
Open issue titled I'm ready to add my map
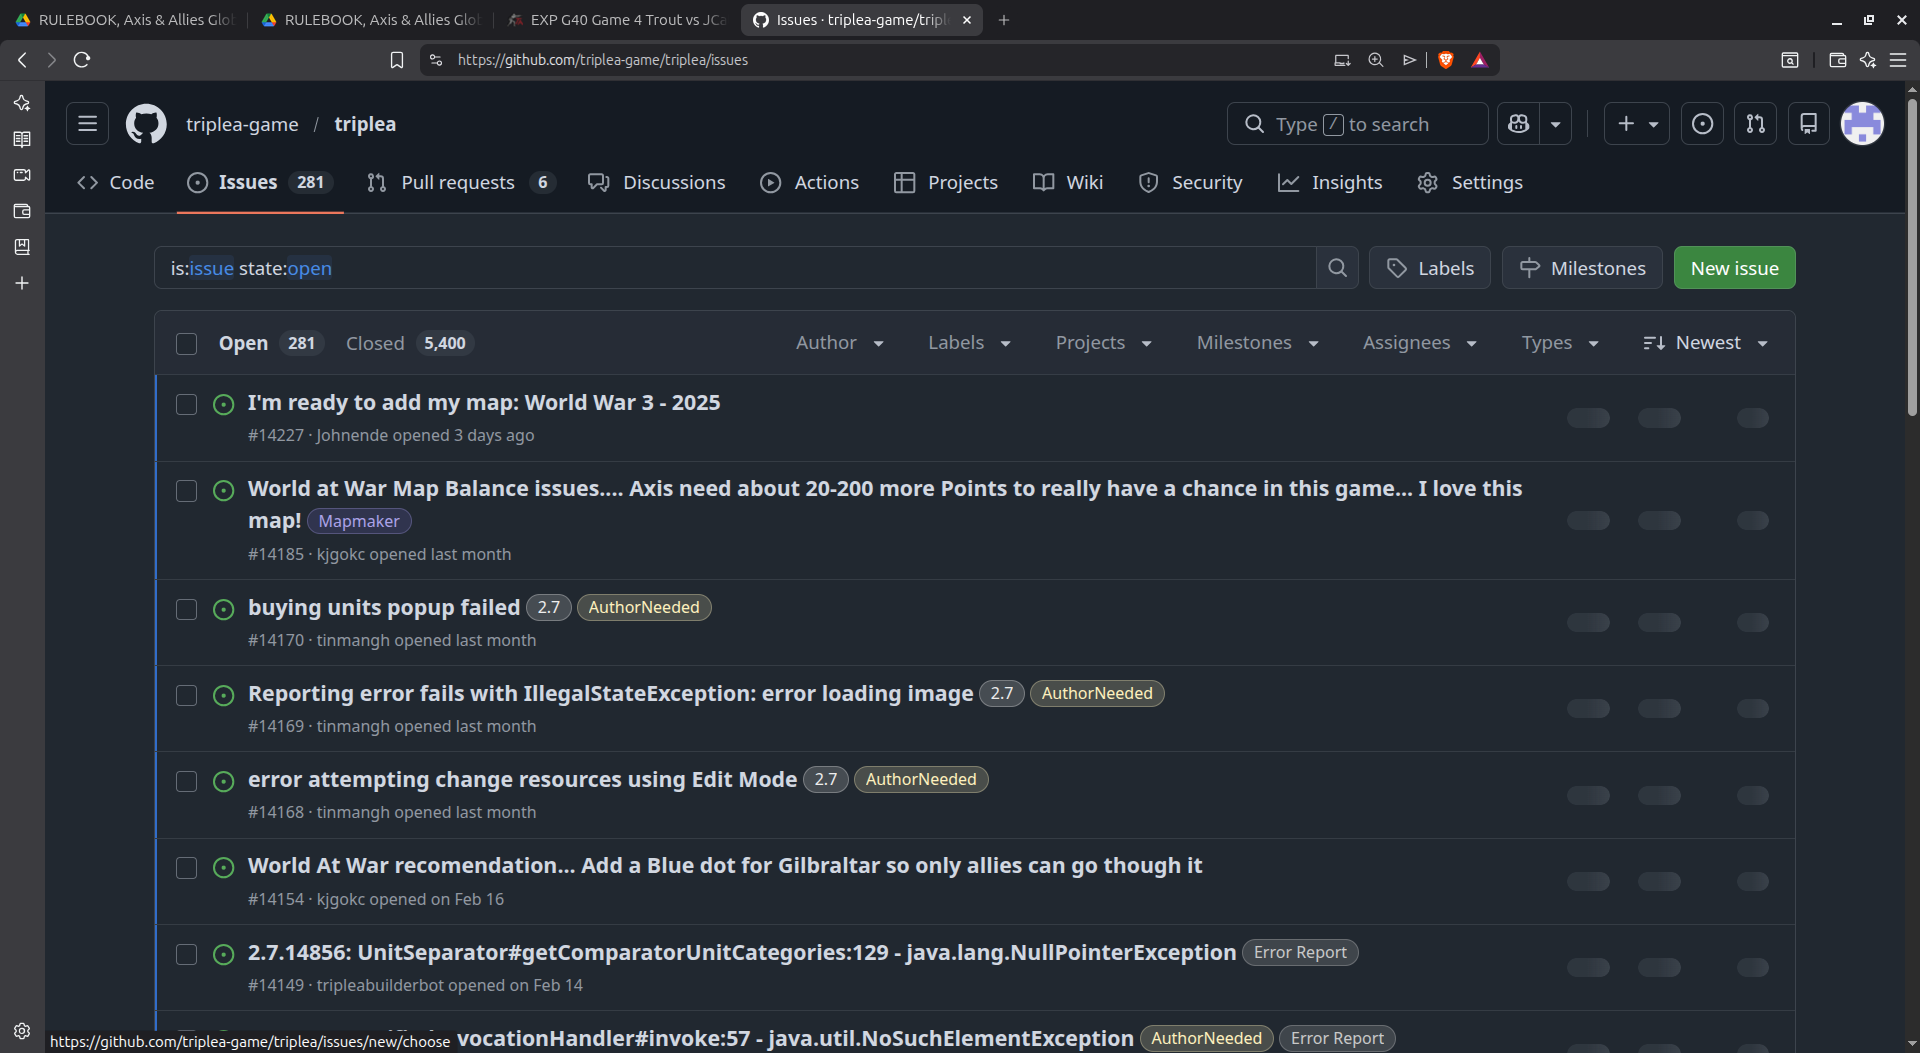[484, 402]
